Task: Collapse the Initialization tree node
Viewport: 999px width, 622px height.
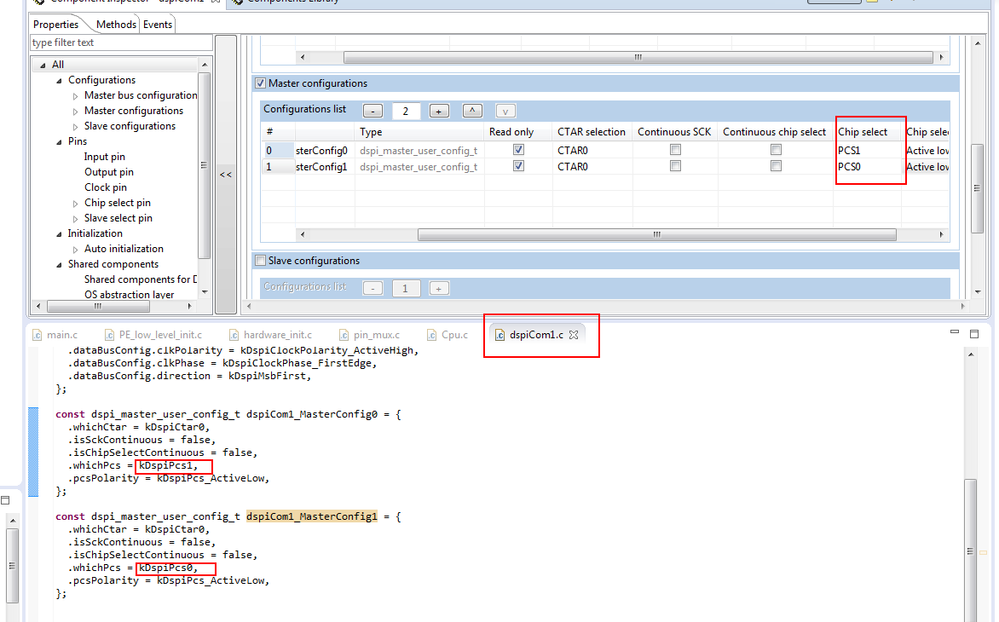Action: click(x=59, y=234)
